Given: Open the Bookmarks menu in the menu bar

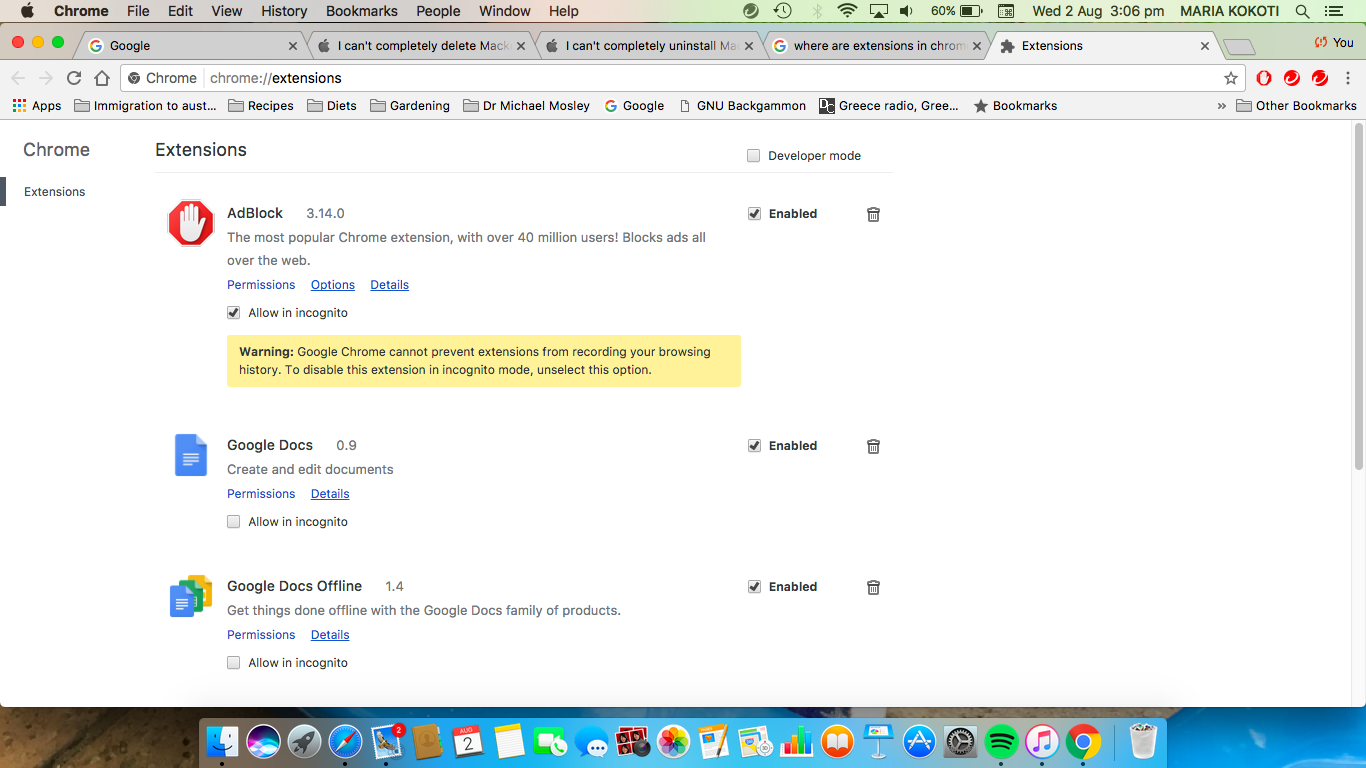Looking at the screenshot, I should (362, 11).
